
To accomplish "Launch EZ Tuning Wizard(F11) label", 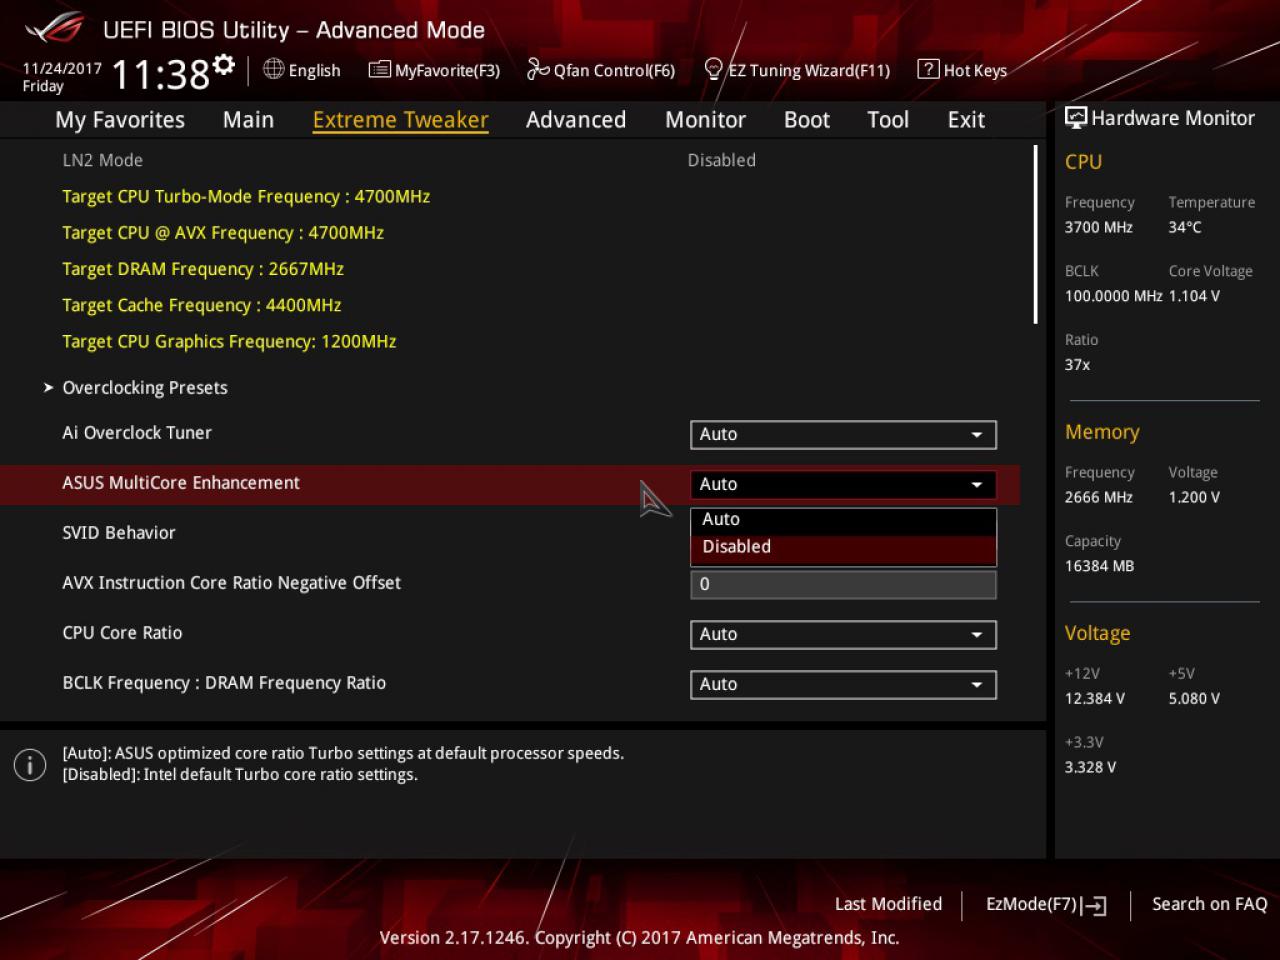I will pos(809,70).
